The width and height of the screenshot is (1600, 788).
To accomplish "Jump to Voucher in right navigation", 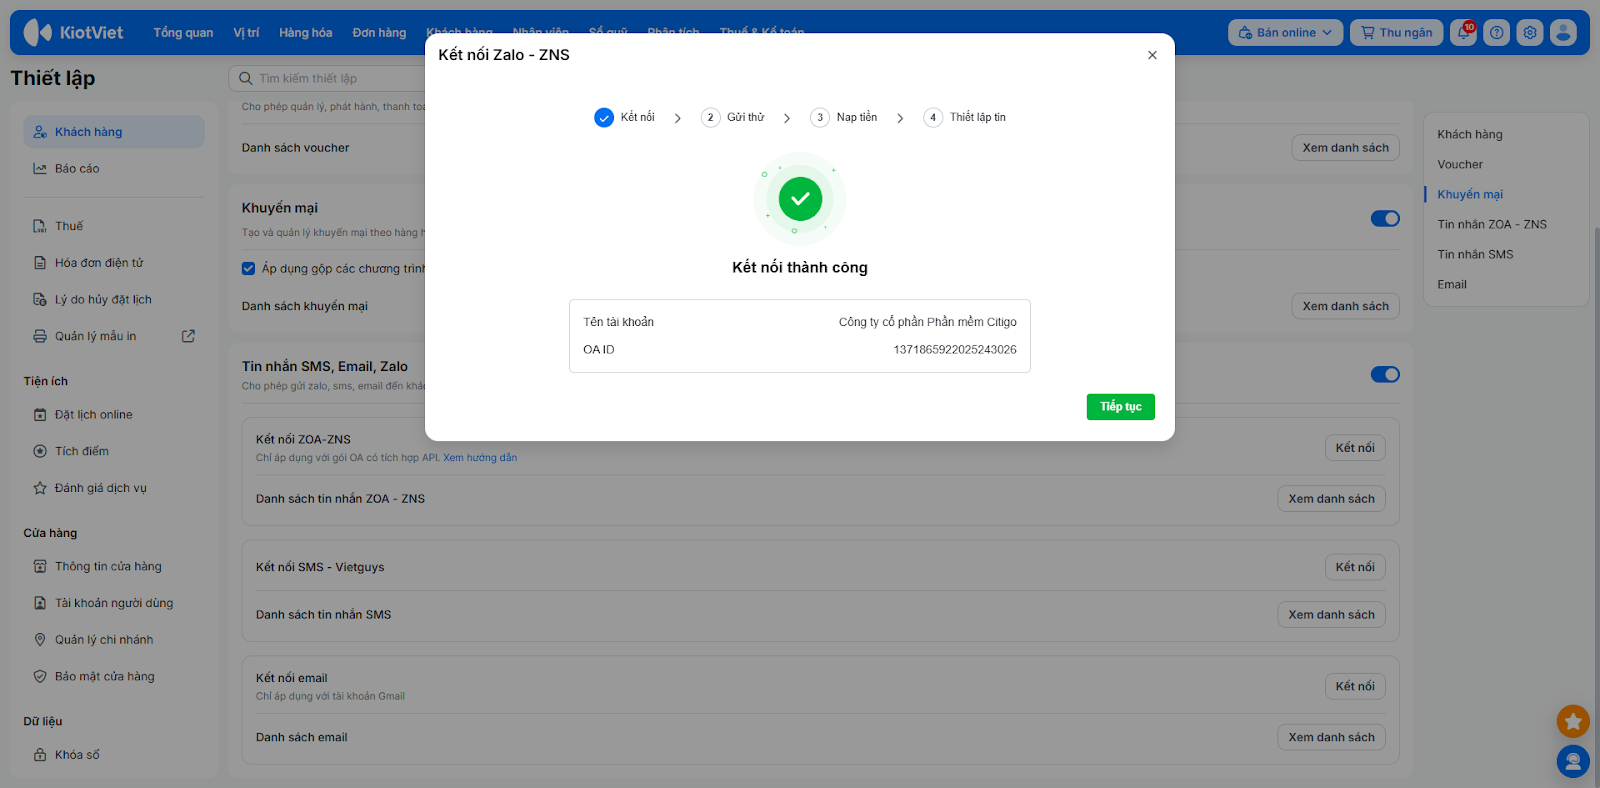I will click(x=1460, y=165).
